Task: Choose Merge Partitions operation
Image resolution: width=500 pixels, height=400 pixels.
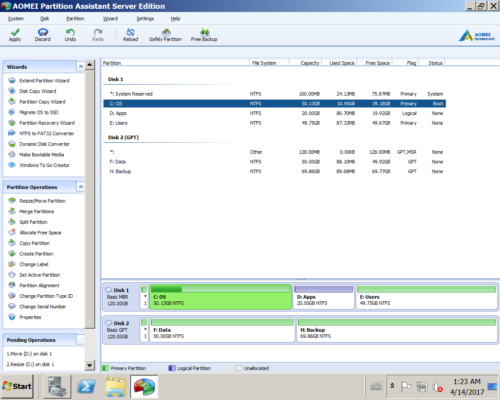Action: click(32, 211)
